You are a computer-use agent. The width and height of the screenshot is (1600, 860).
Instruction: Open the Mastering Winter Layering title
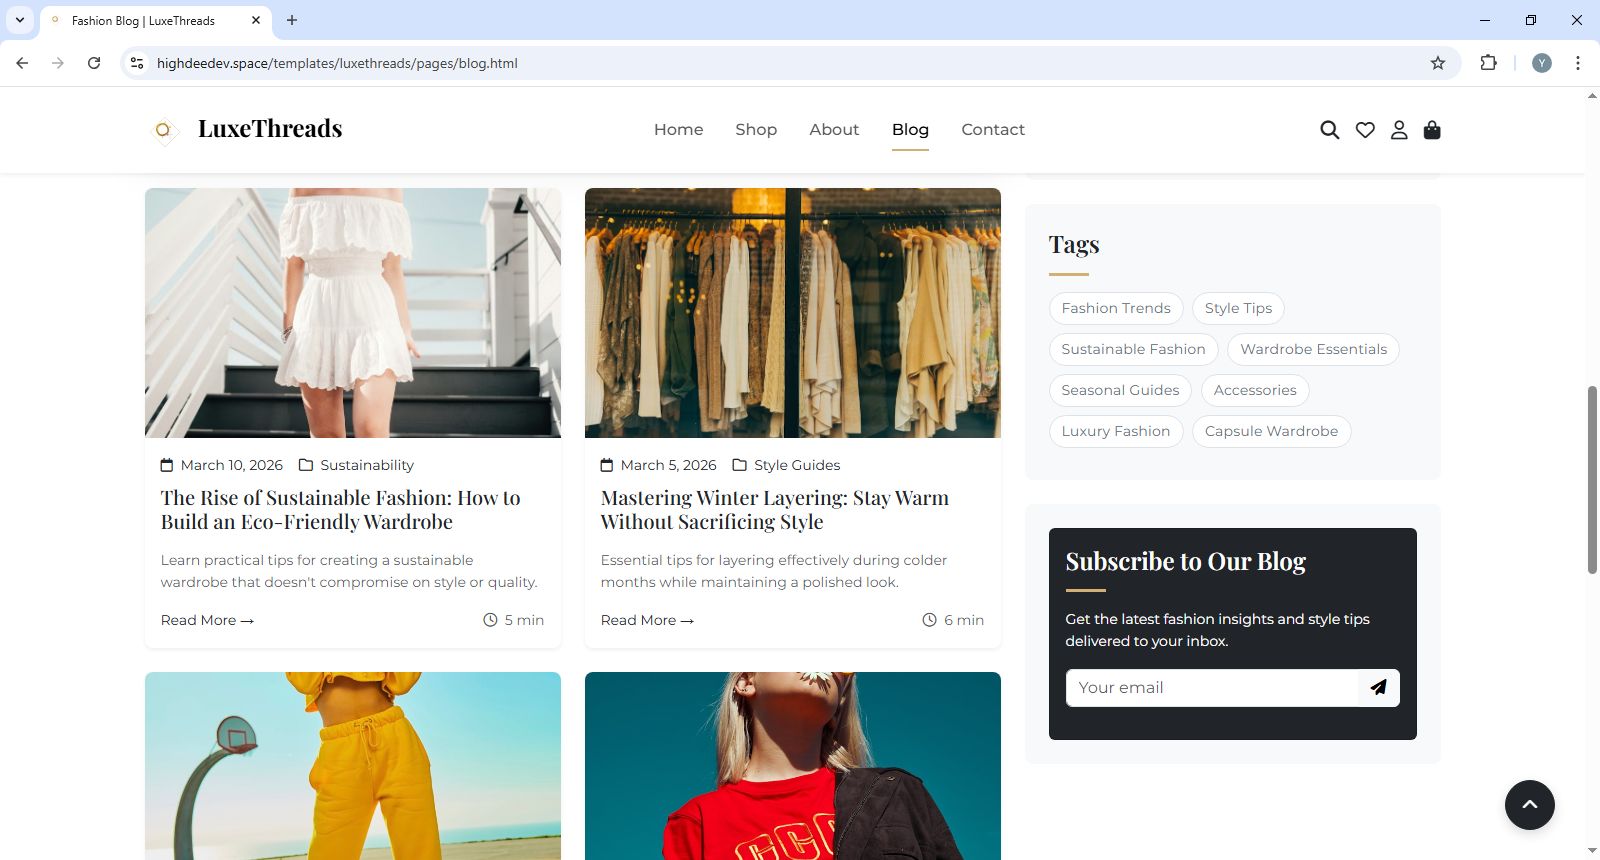(x=775, y=510)
